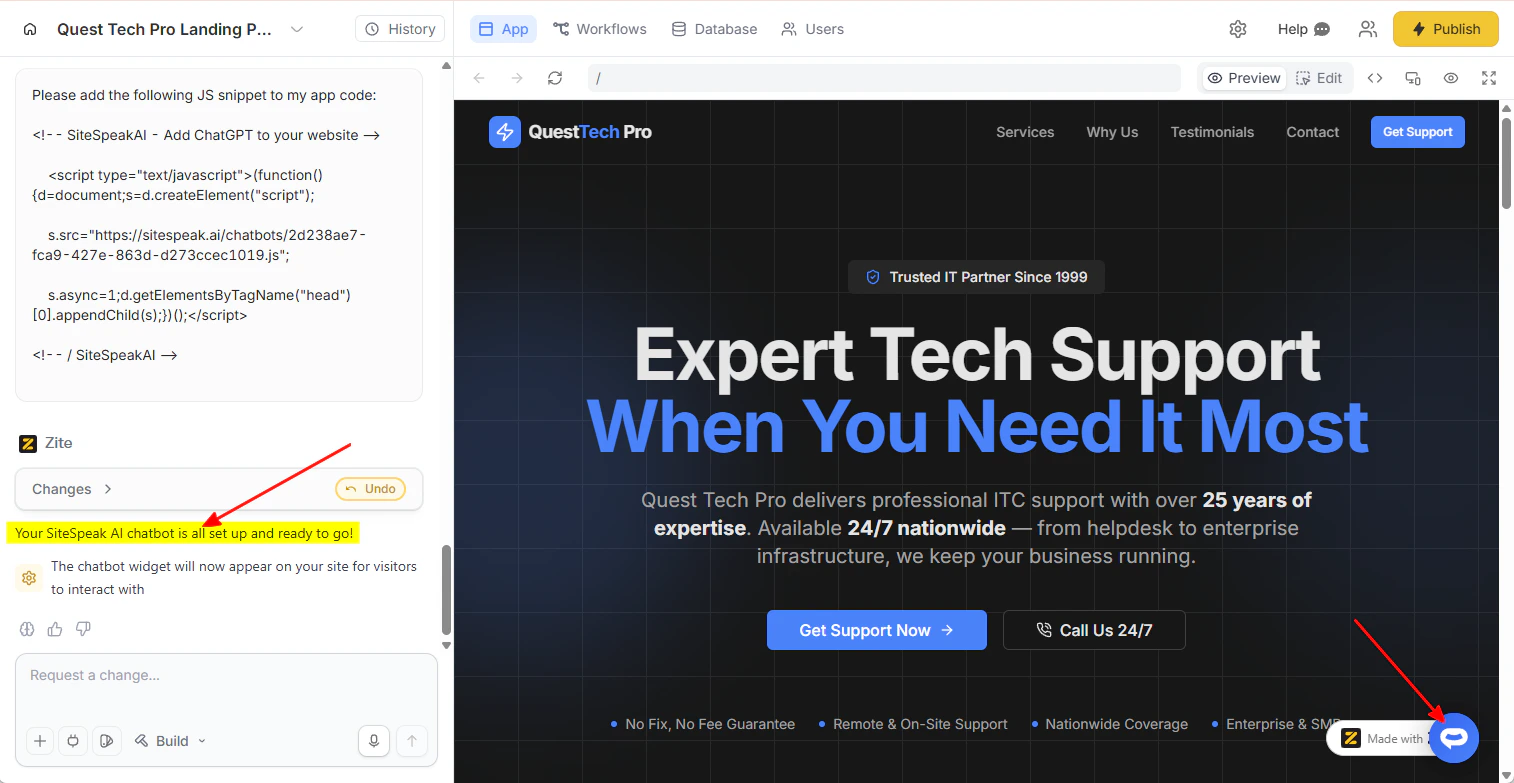Expand preview to fullscreen
Screen dimensions: 1514x783
tap(1489, 78)
